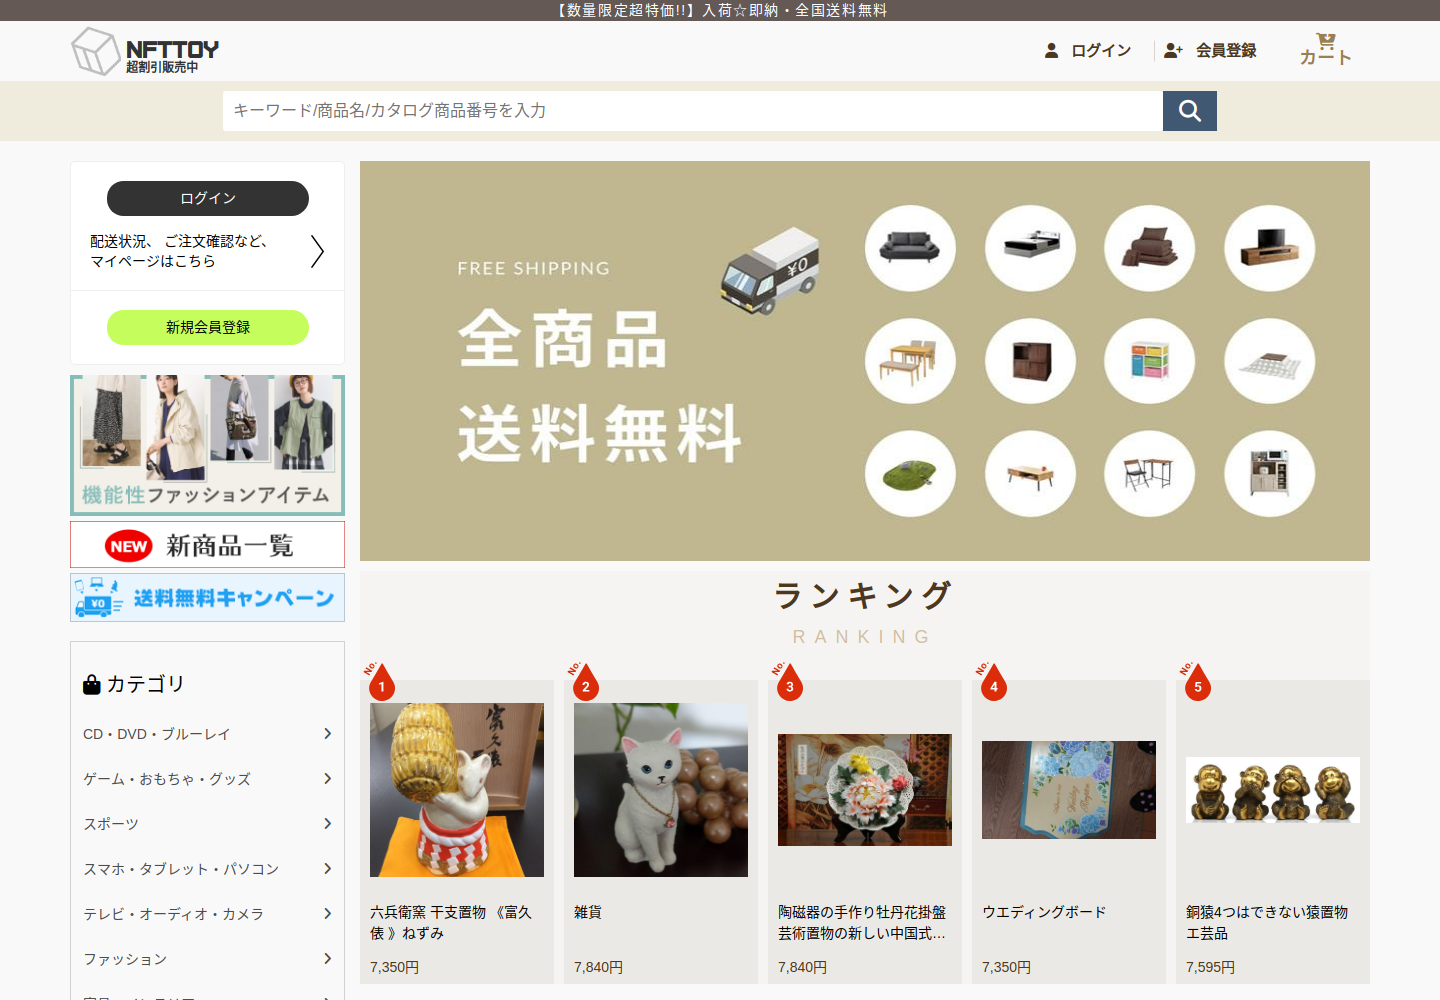The image size is (1440, 1000).
Task: Select the bed category circle icon
Action: (1030, 248)
